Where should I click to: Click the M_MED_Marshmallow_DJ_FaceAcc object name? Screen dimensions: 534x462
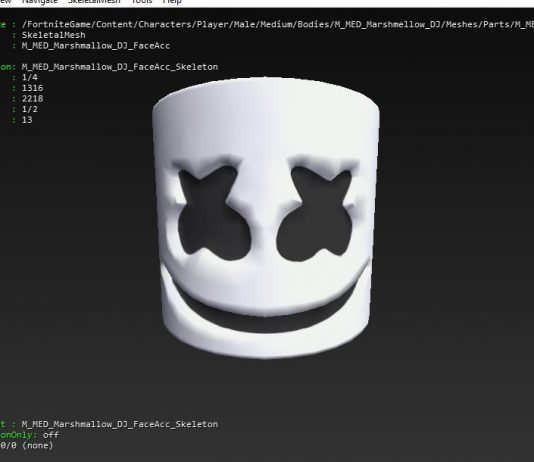tap(96, 46)
